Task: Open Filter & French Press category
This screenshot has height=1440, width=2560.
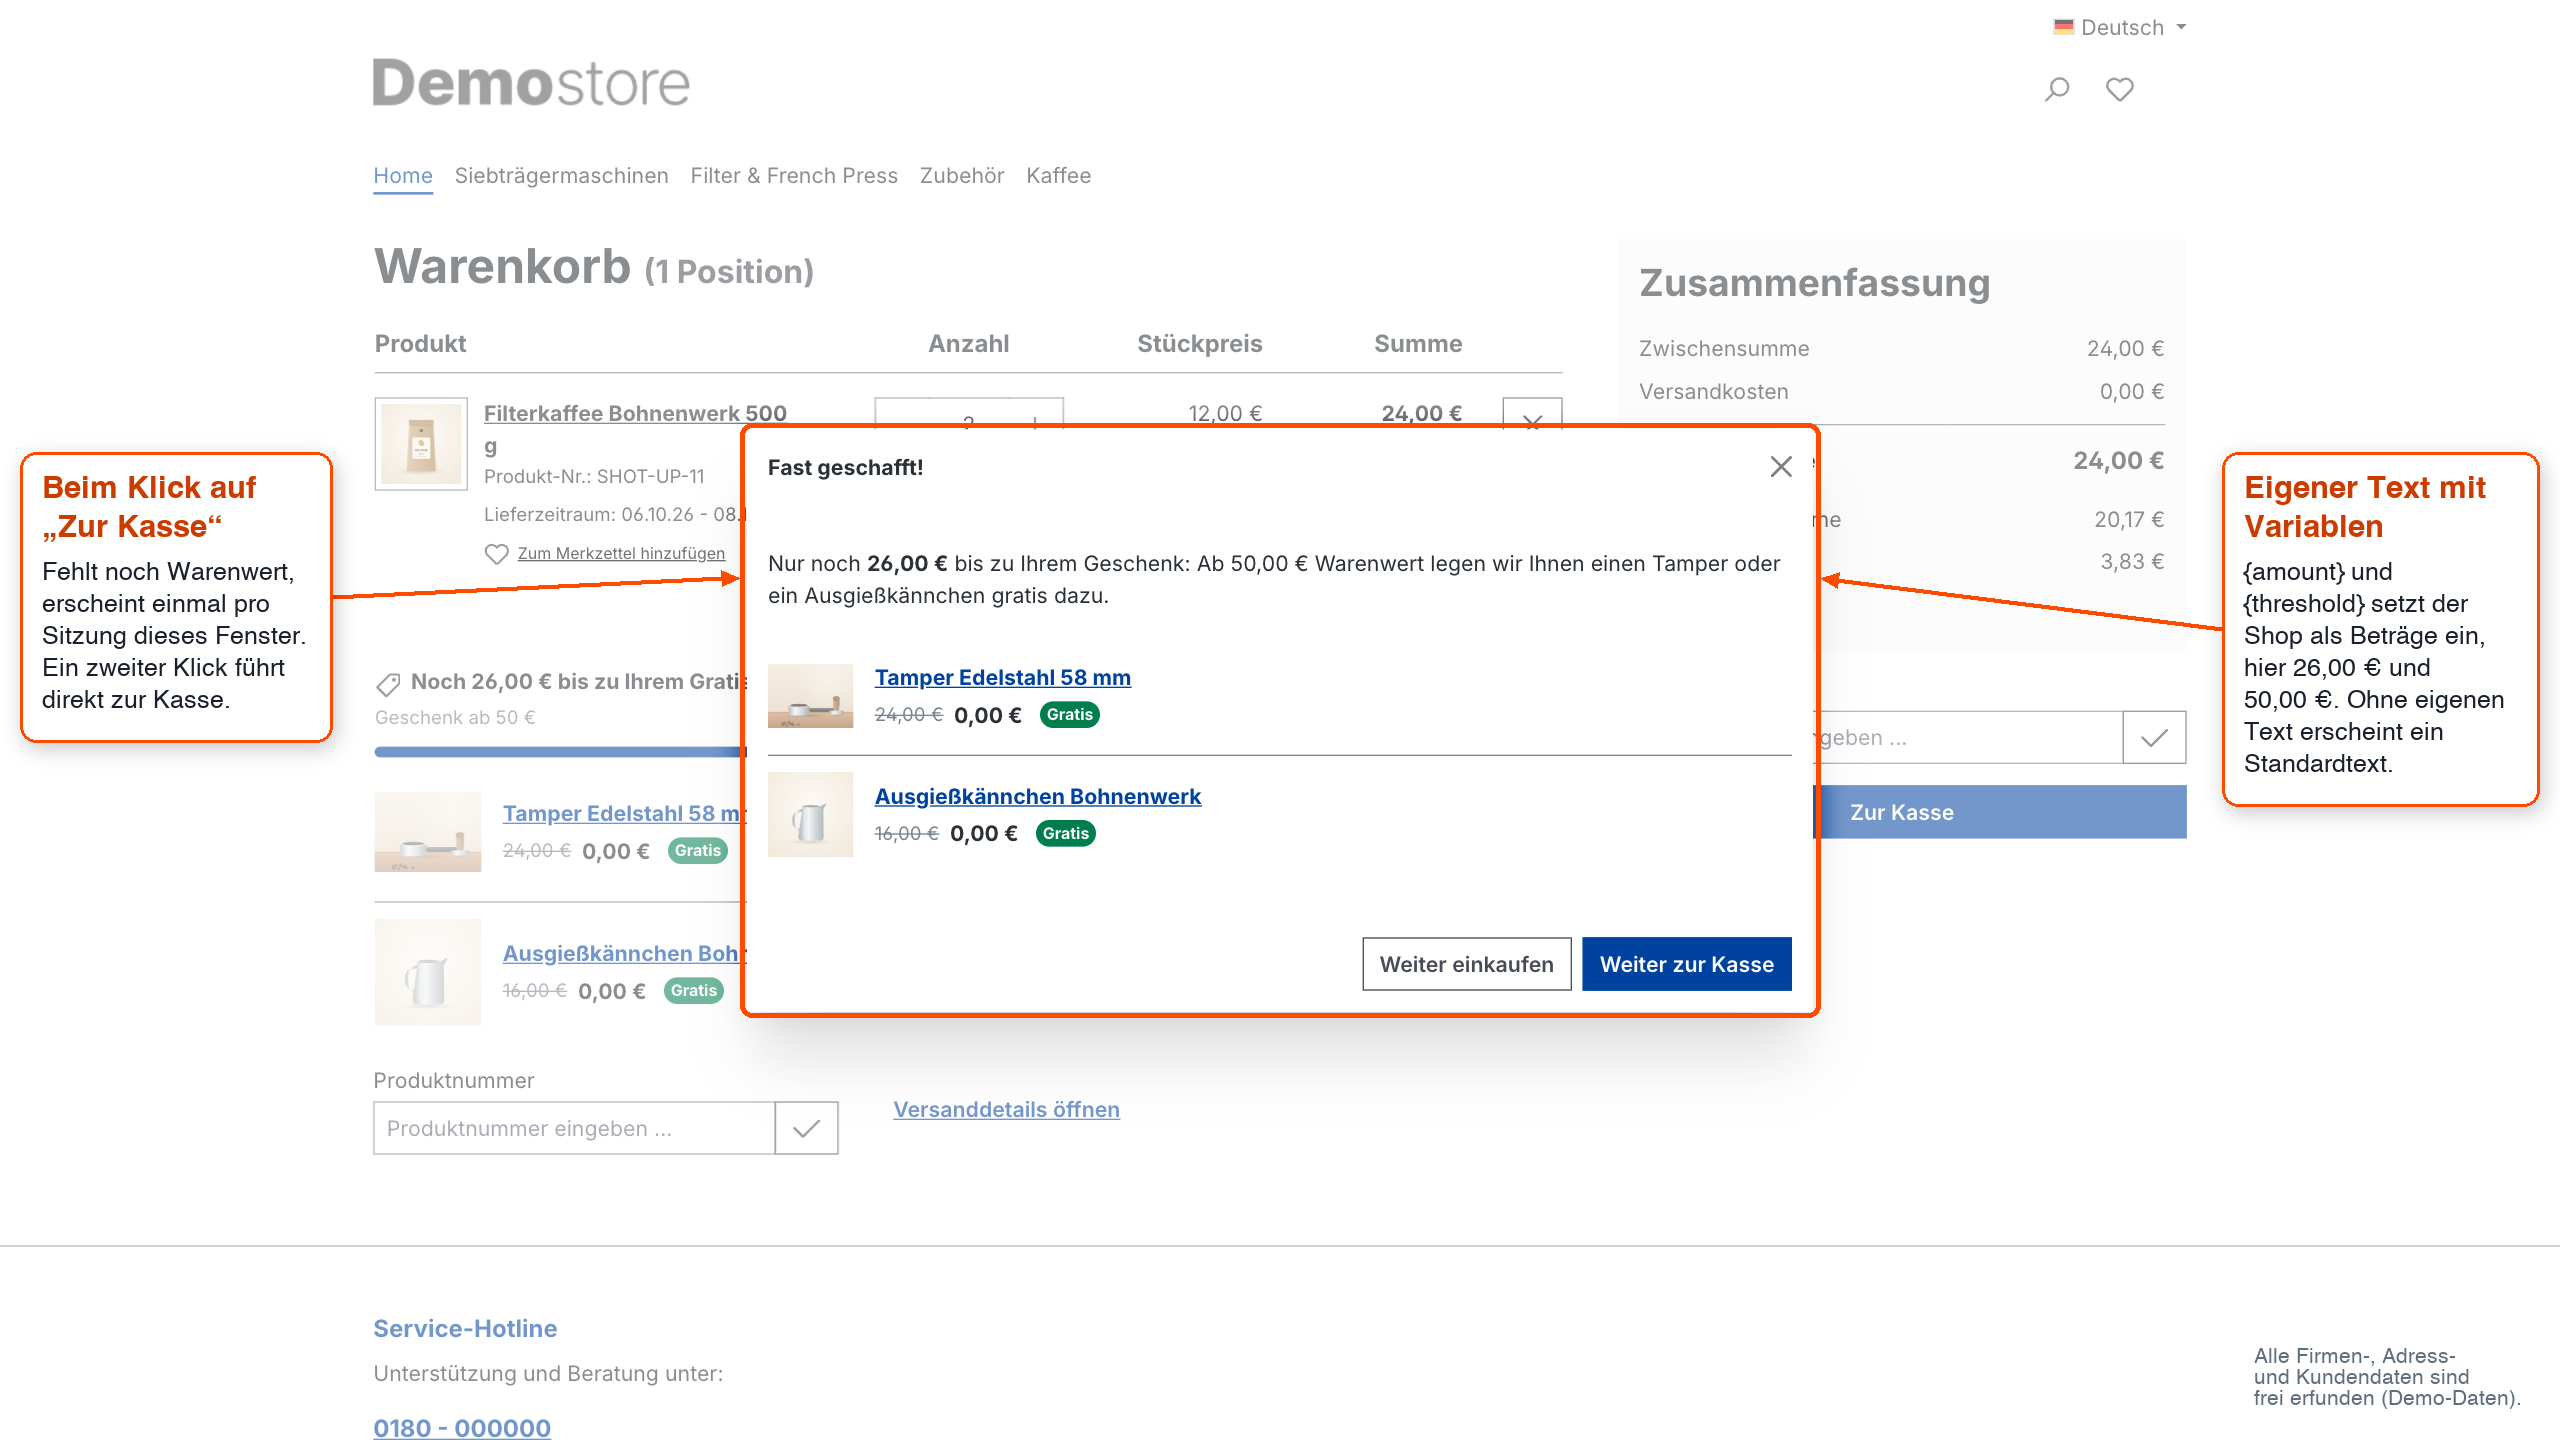Action: [x=794, y=176]
